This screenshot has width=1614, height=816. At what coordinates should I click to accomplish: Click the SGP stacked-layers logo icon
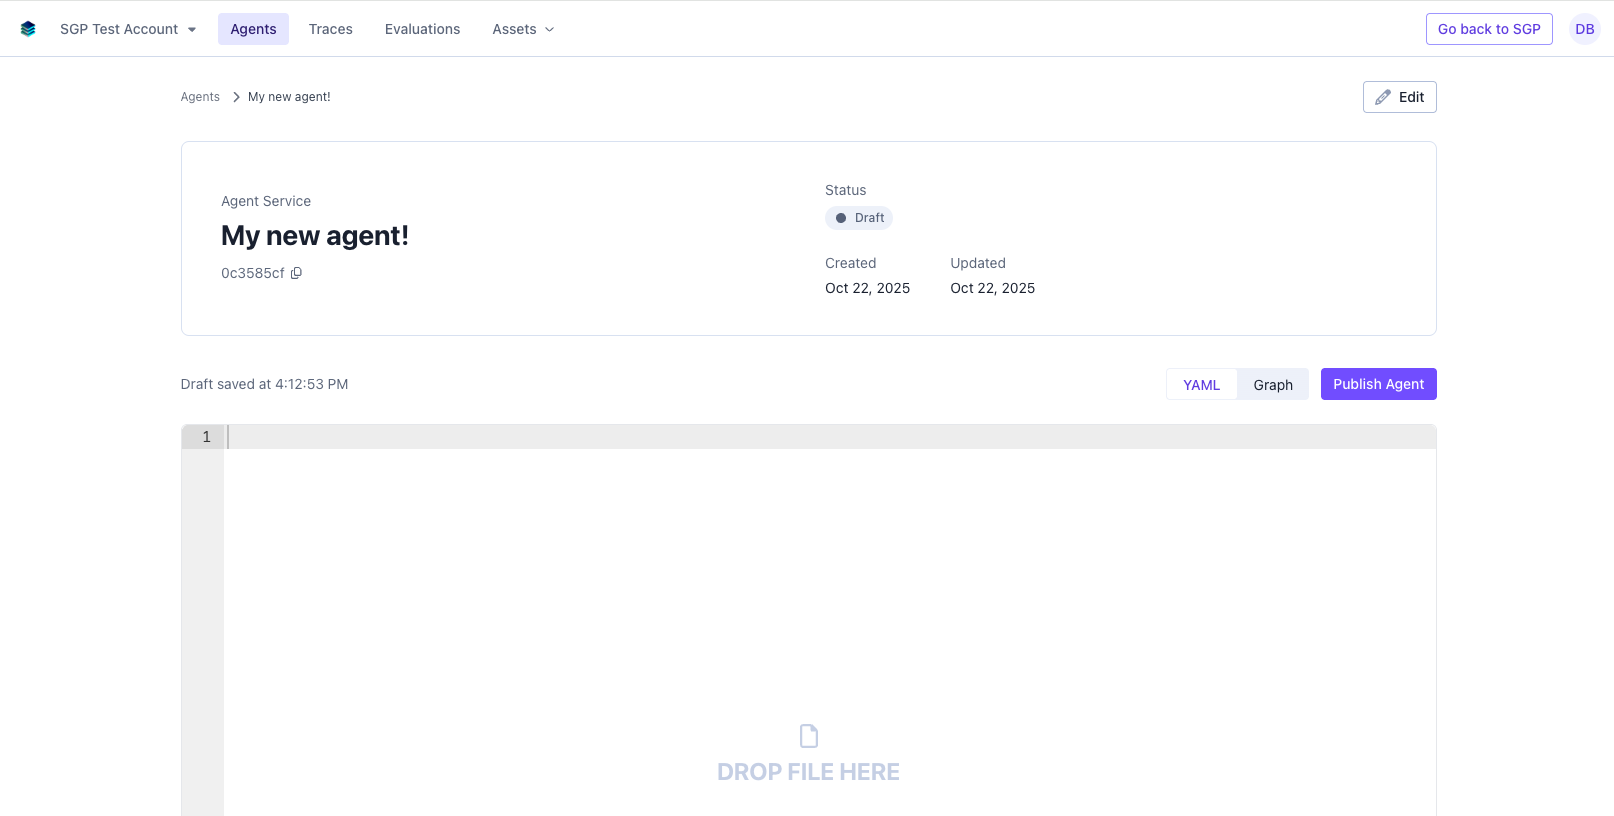pos(28,29)
